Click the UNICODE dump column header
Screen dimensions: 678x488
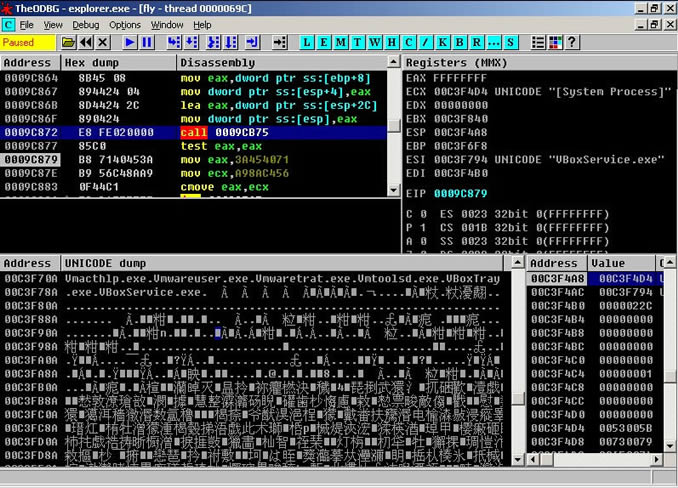pyautogui.click(x=290, y=263)
